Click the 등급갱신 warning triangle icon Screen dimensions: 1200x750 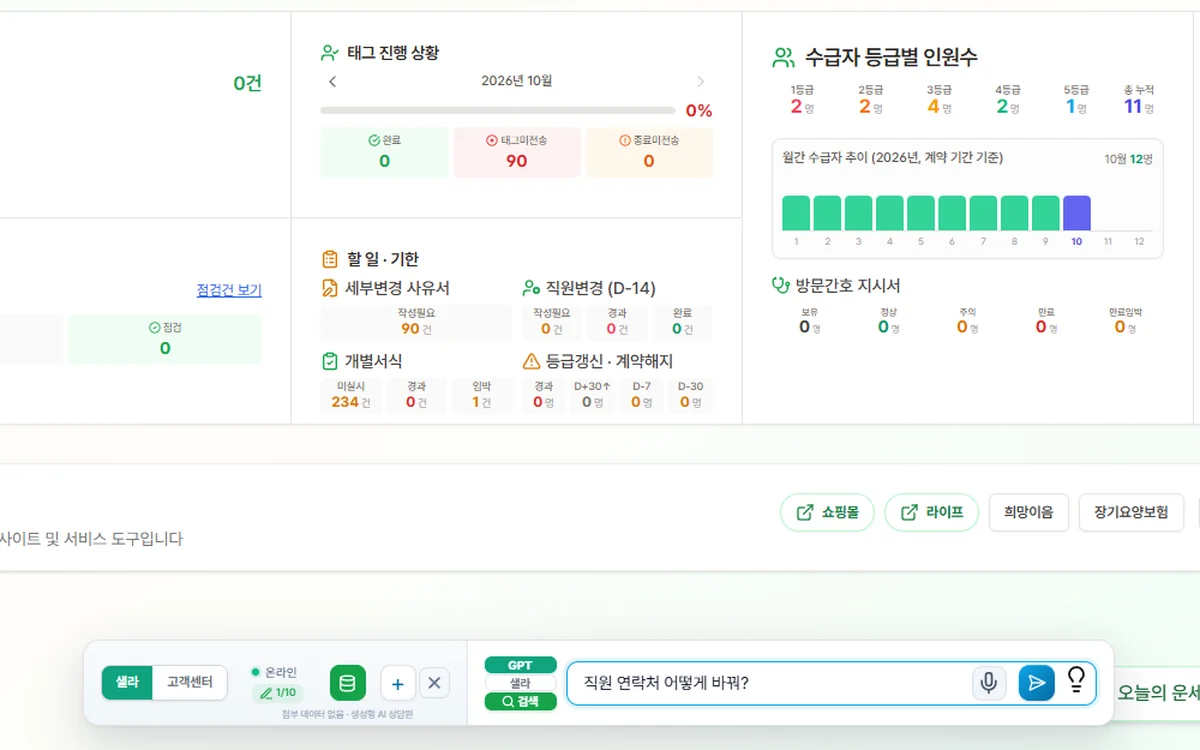click(531, 361)
